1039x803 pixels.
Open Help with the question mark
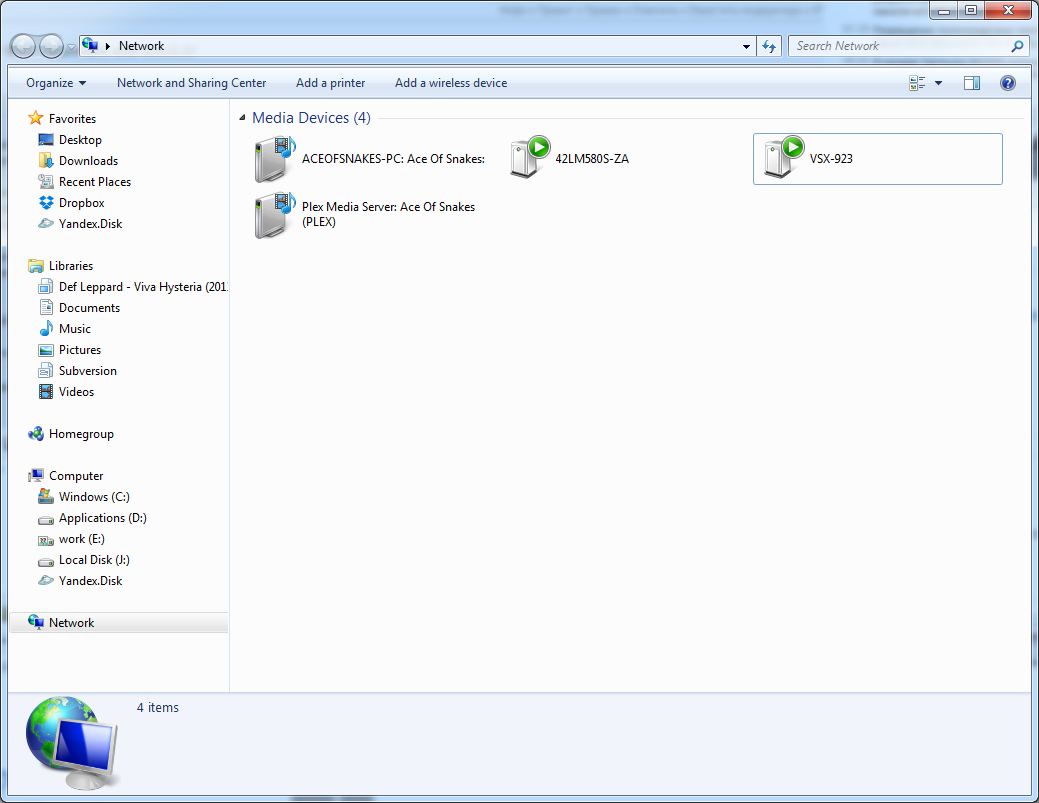pos(1007,83)
